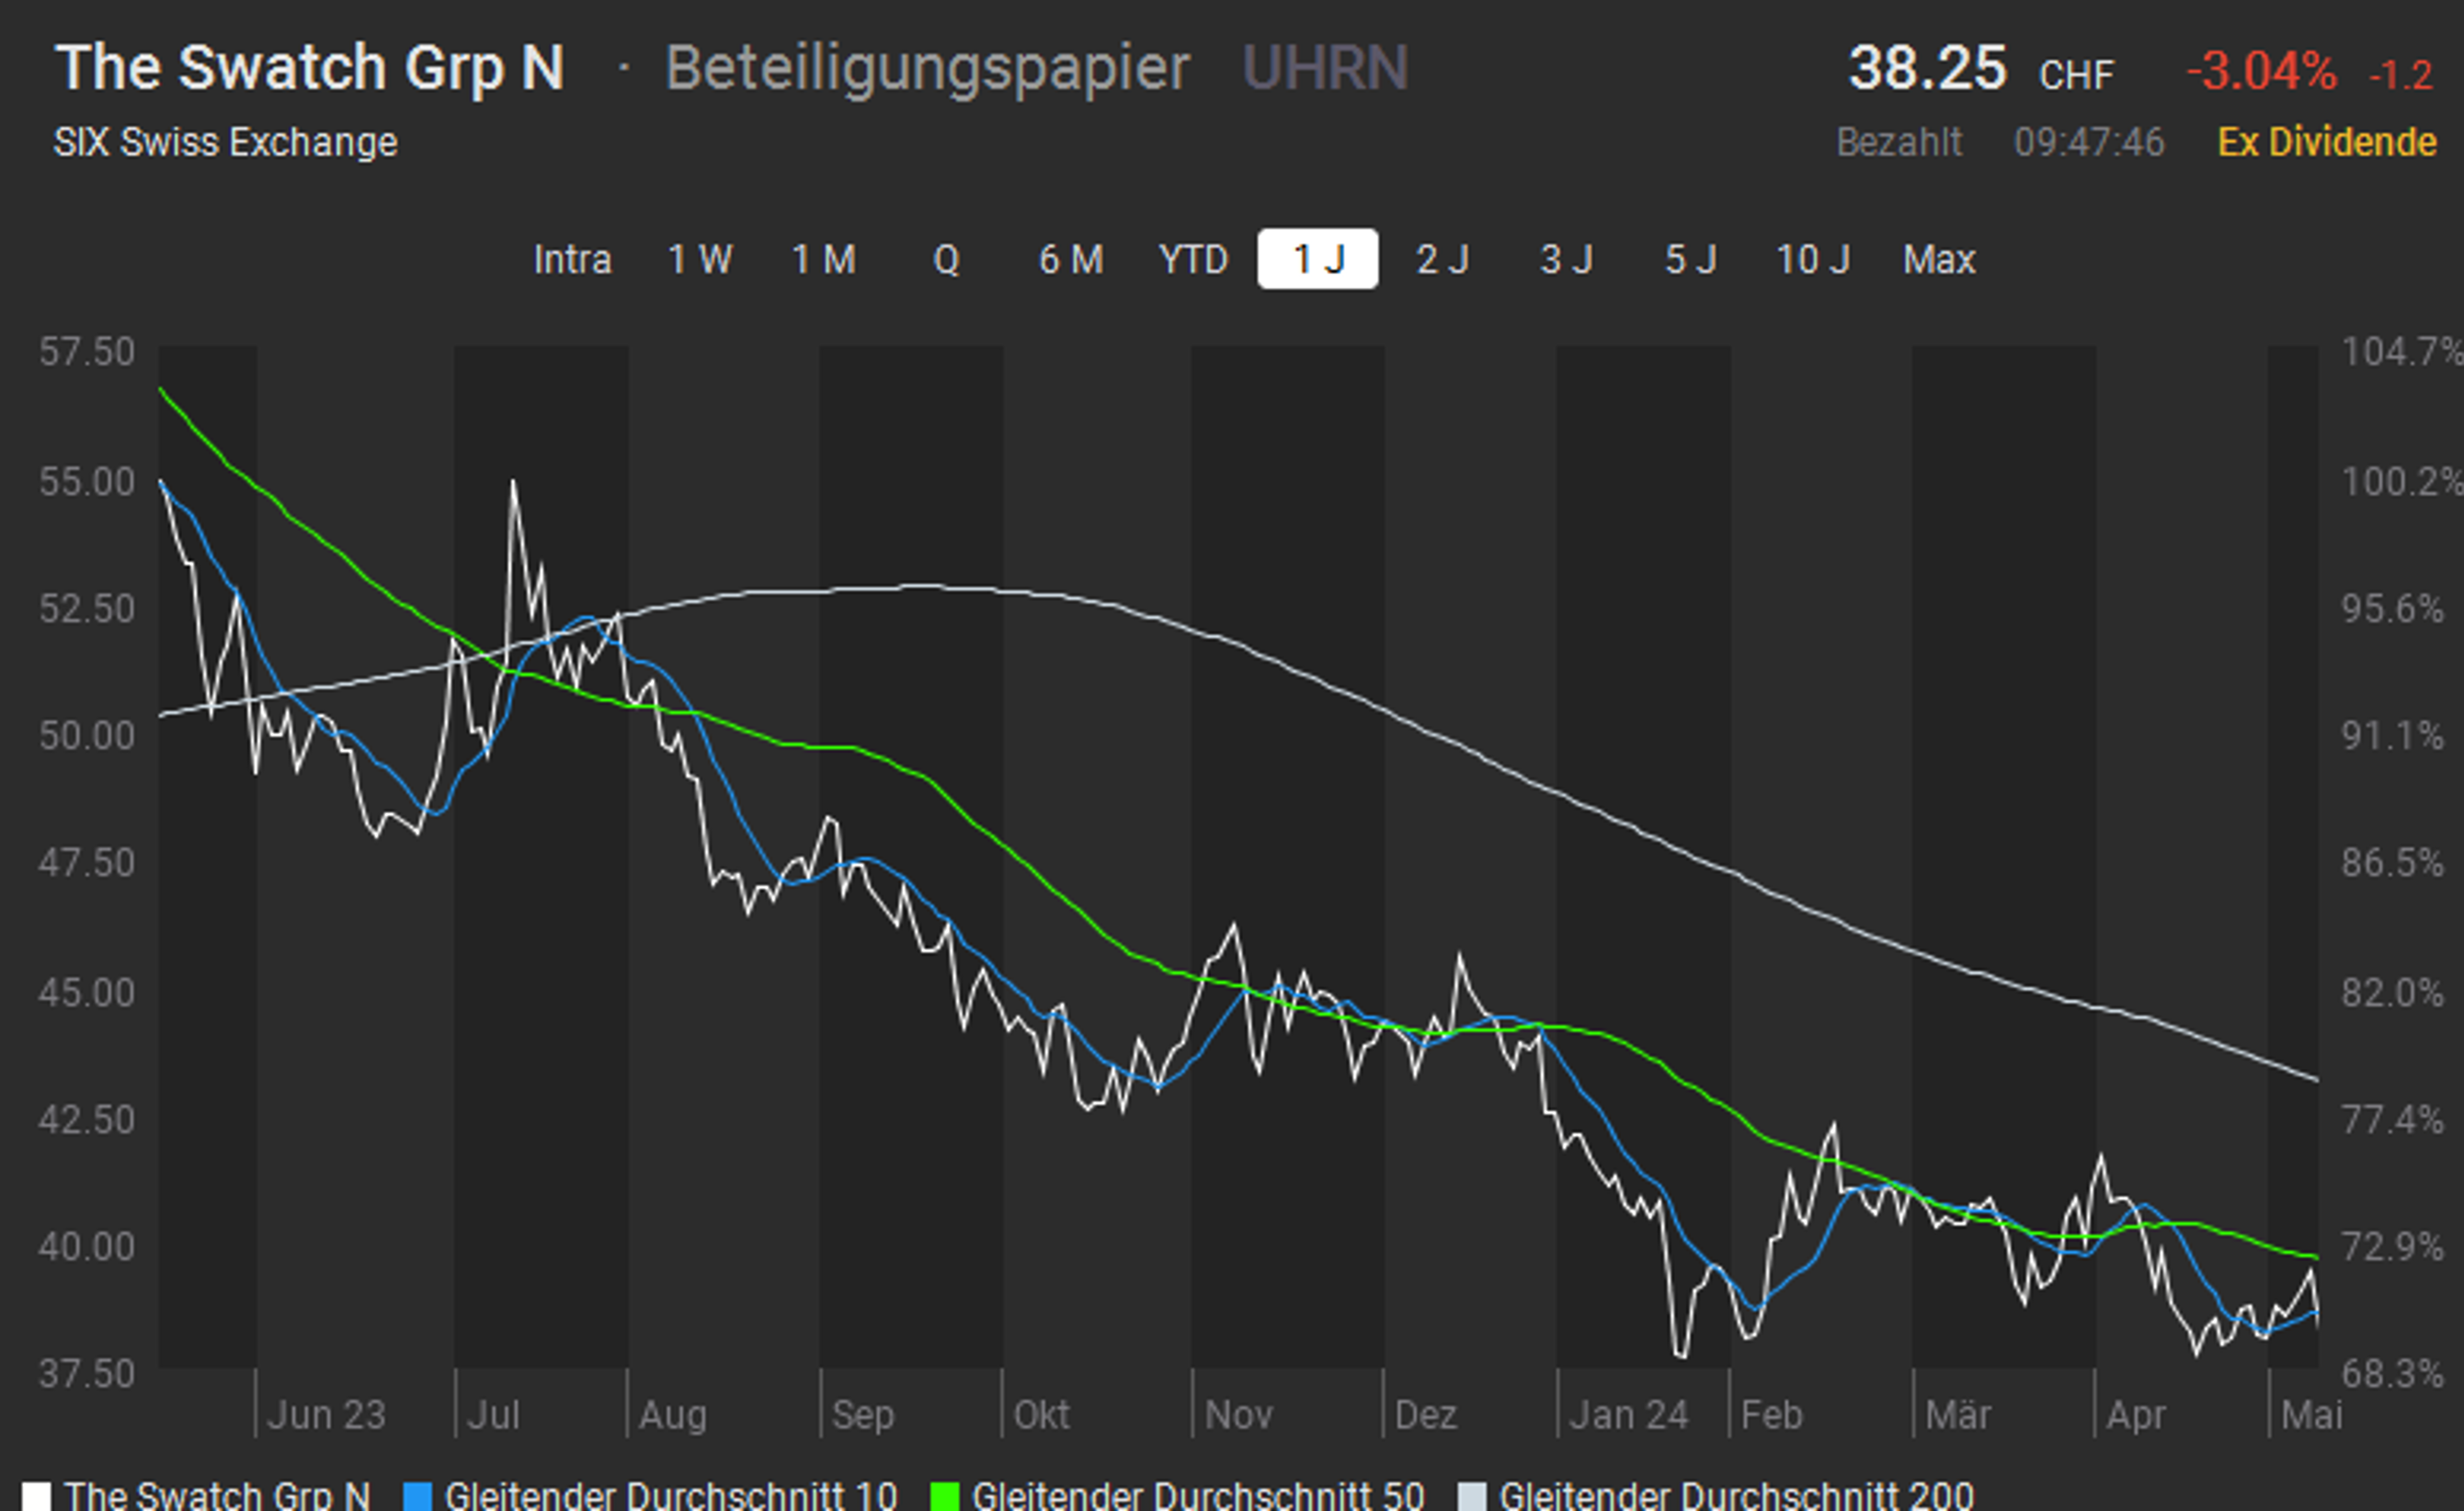
Task: Select the Intra time range tab
Action: point(571,260)
